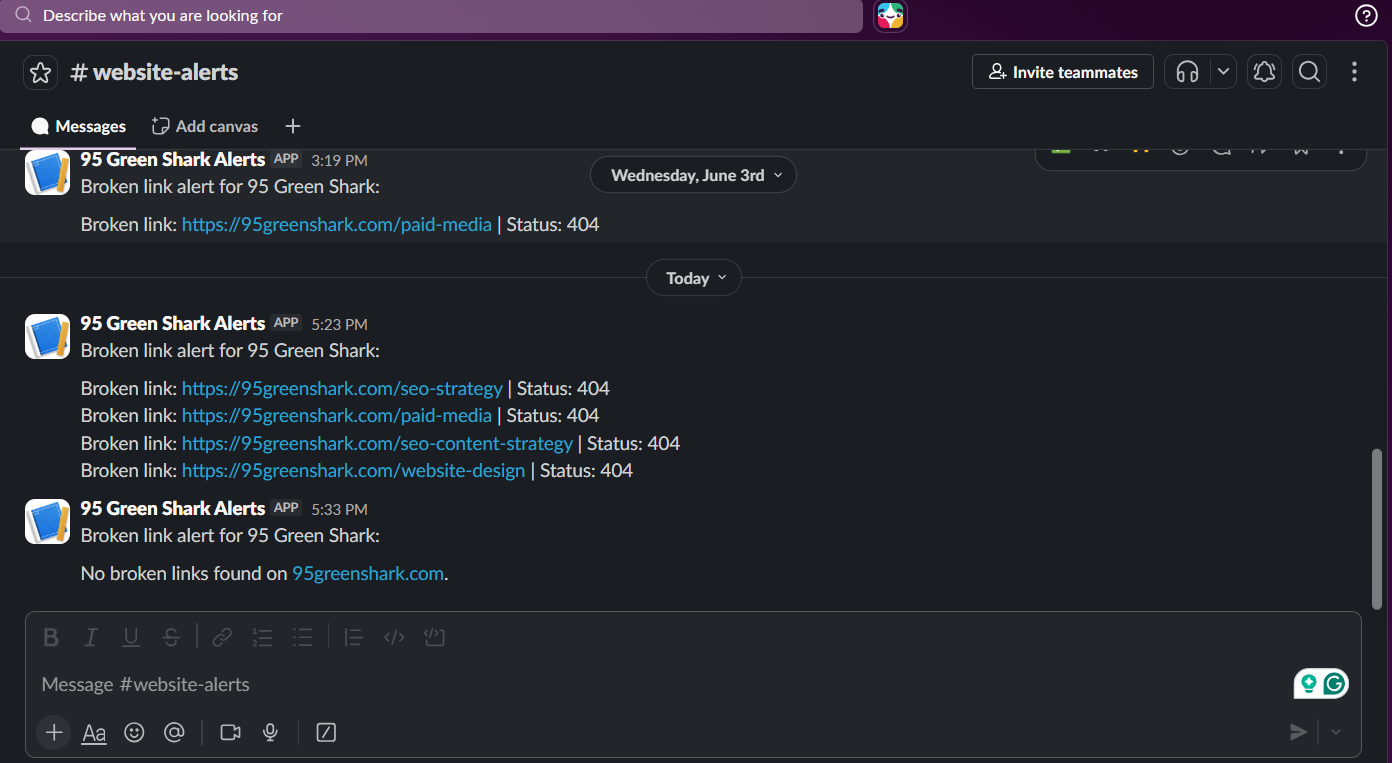
Task: Apply inline code formatting
Action: 394,637
